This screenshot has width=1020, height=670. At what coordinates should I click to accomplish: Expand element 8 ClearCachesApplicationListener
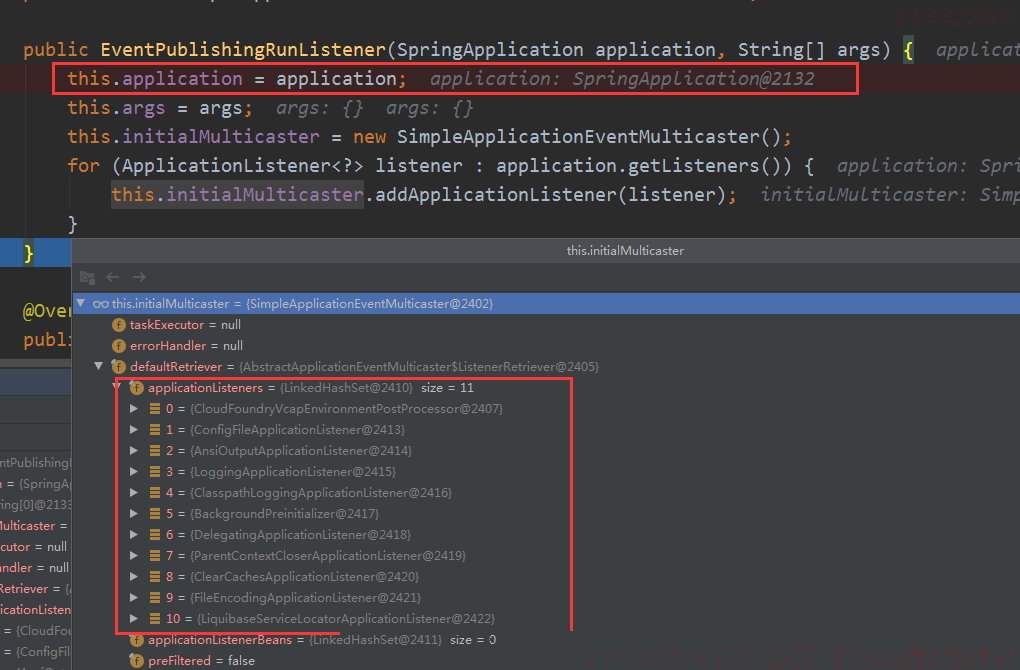tap(134, 576)
